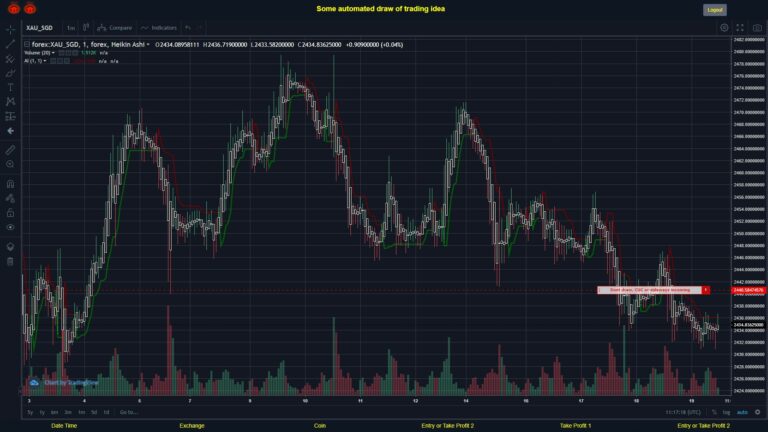Toggle the magnet mode icon

point(10,184)
